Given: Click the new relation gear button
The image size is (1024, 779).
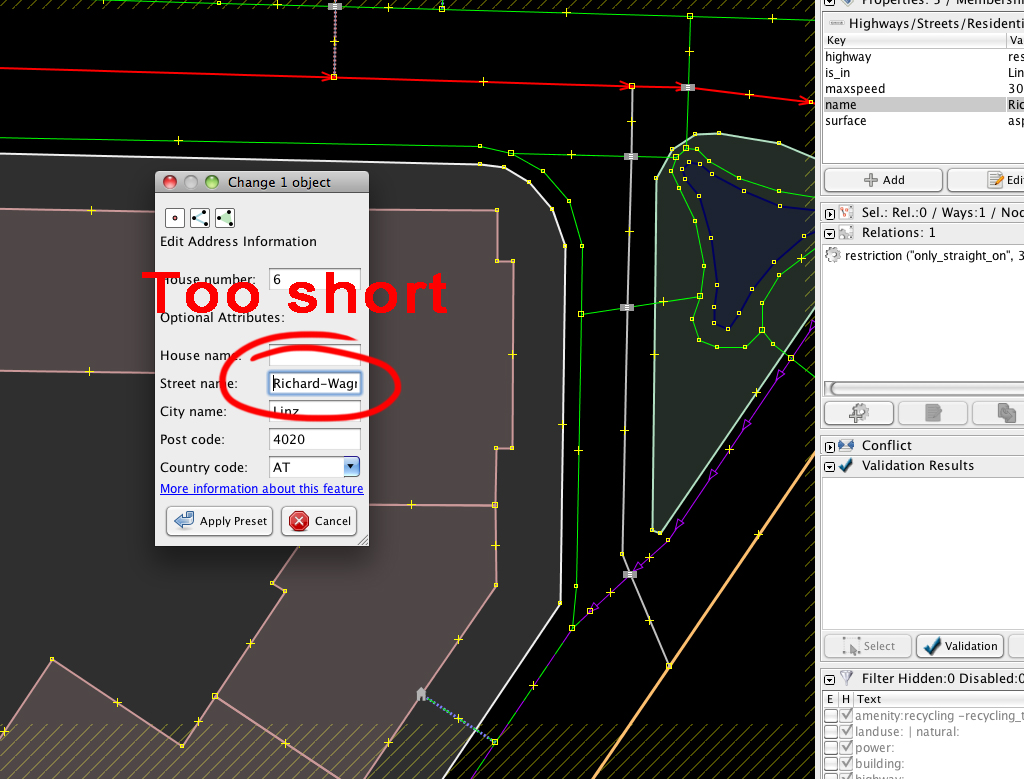Looking at the screenshot, I should (857, 412).
